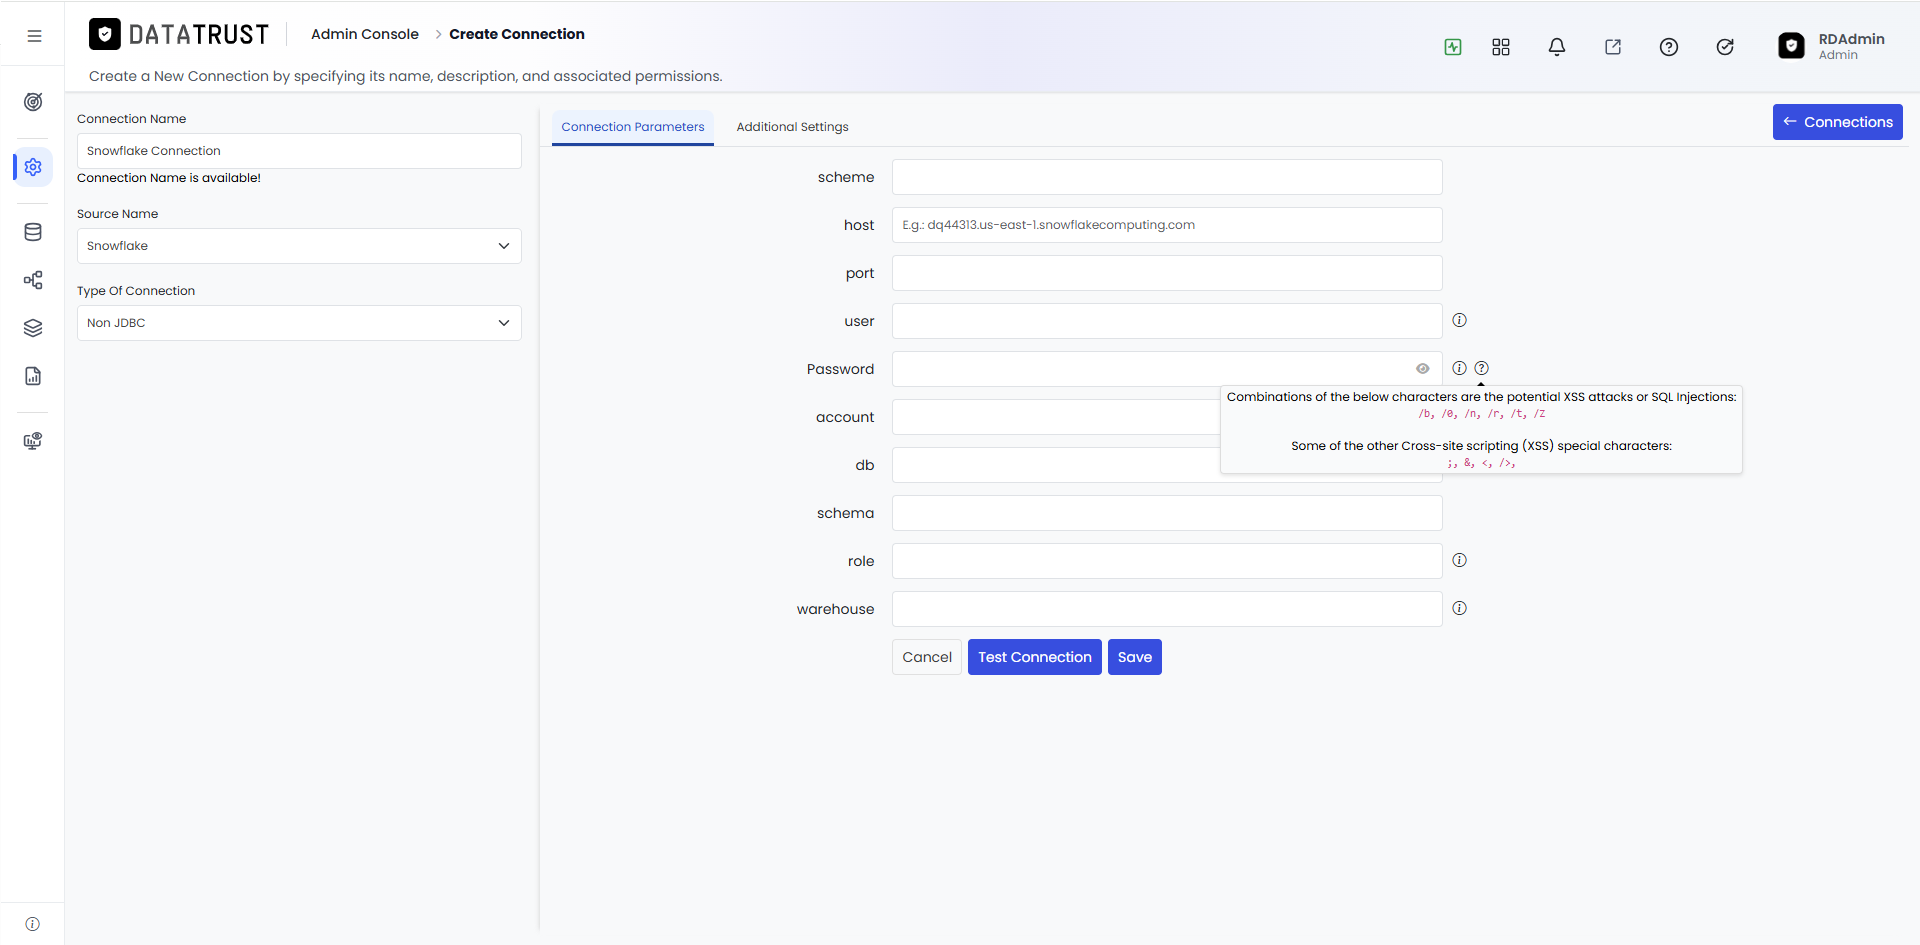Viewport: 1920px width, 945px height.
Task: Click the port input field
Action: tap(1167, 273)
